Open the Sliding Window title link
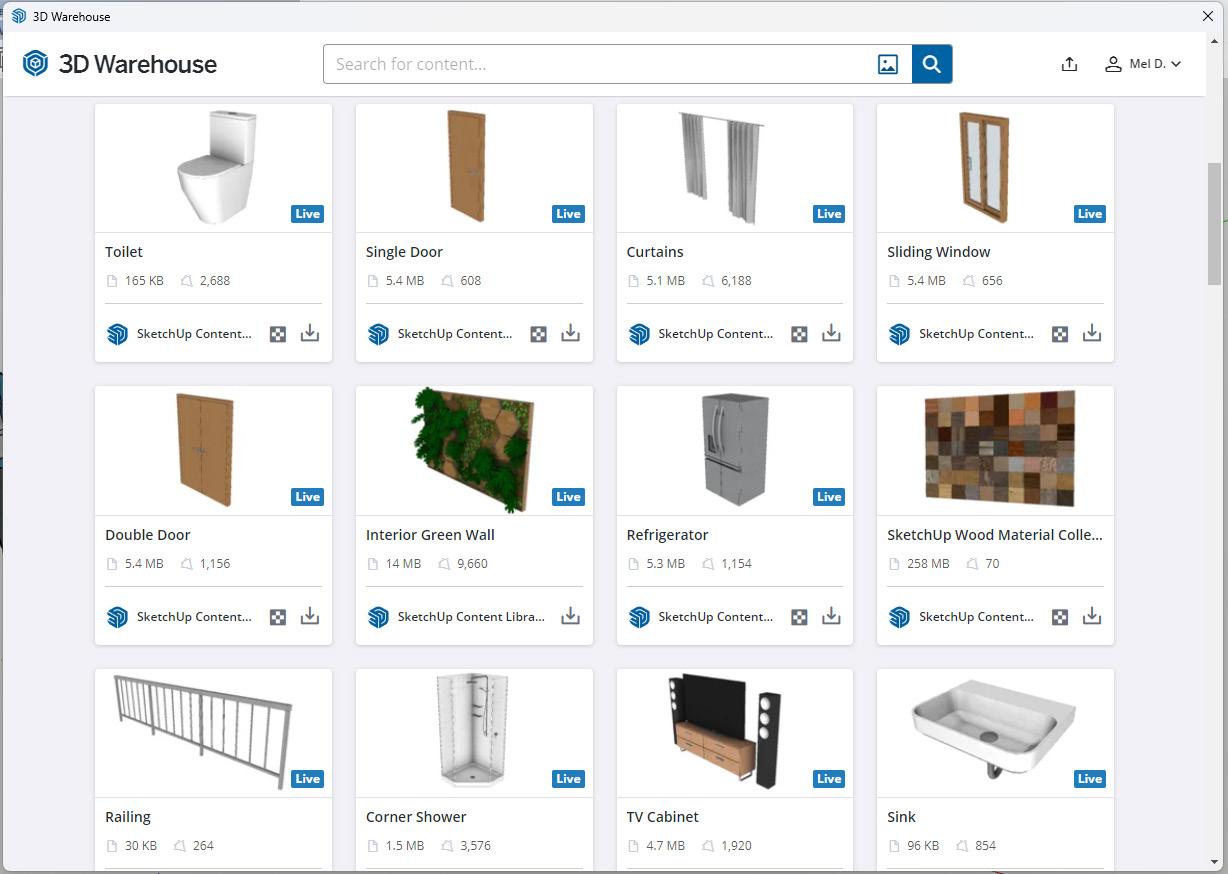Viewport: 1228px width, 874px height. click(x=939, y=252)
